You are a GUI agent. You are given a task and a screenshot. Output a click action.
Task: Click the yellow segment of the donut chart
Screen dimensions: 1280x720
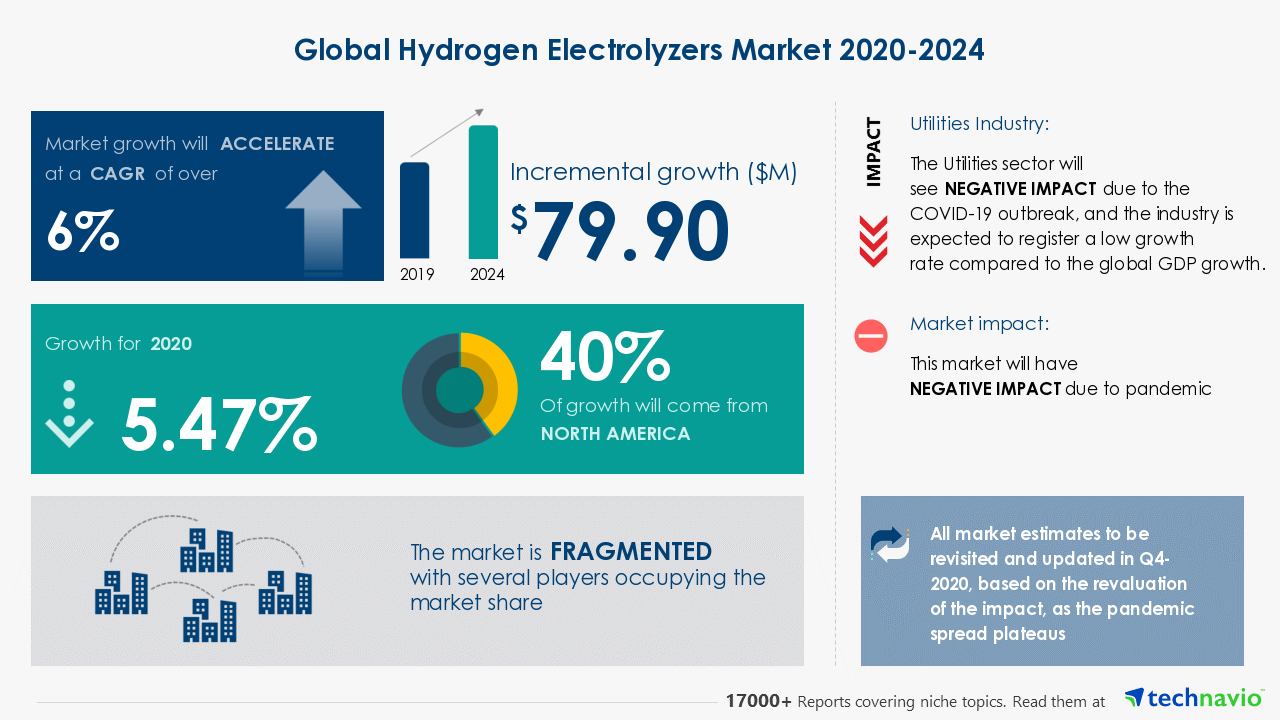pyautogui.click(x=497, y=380)
